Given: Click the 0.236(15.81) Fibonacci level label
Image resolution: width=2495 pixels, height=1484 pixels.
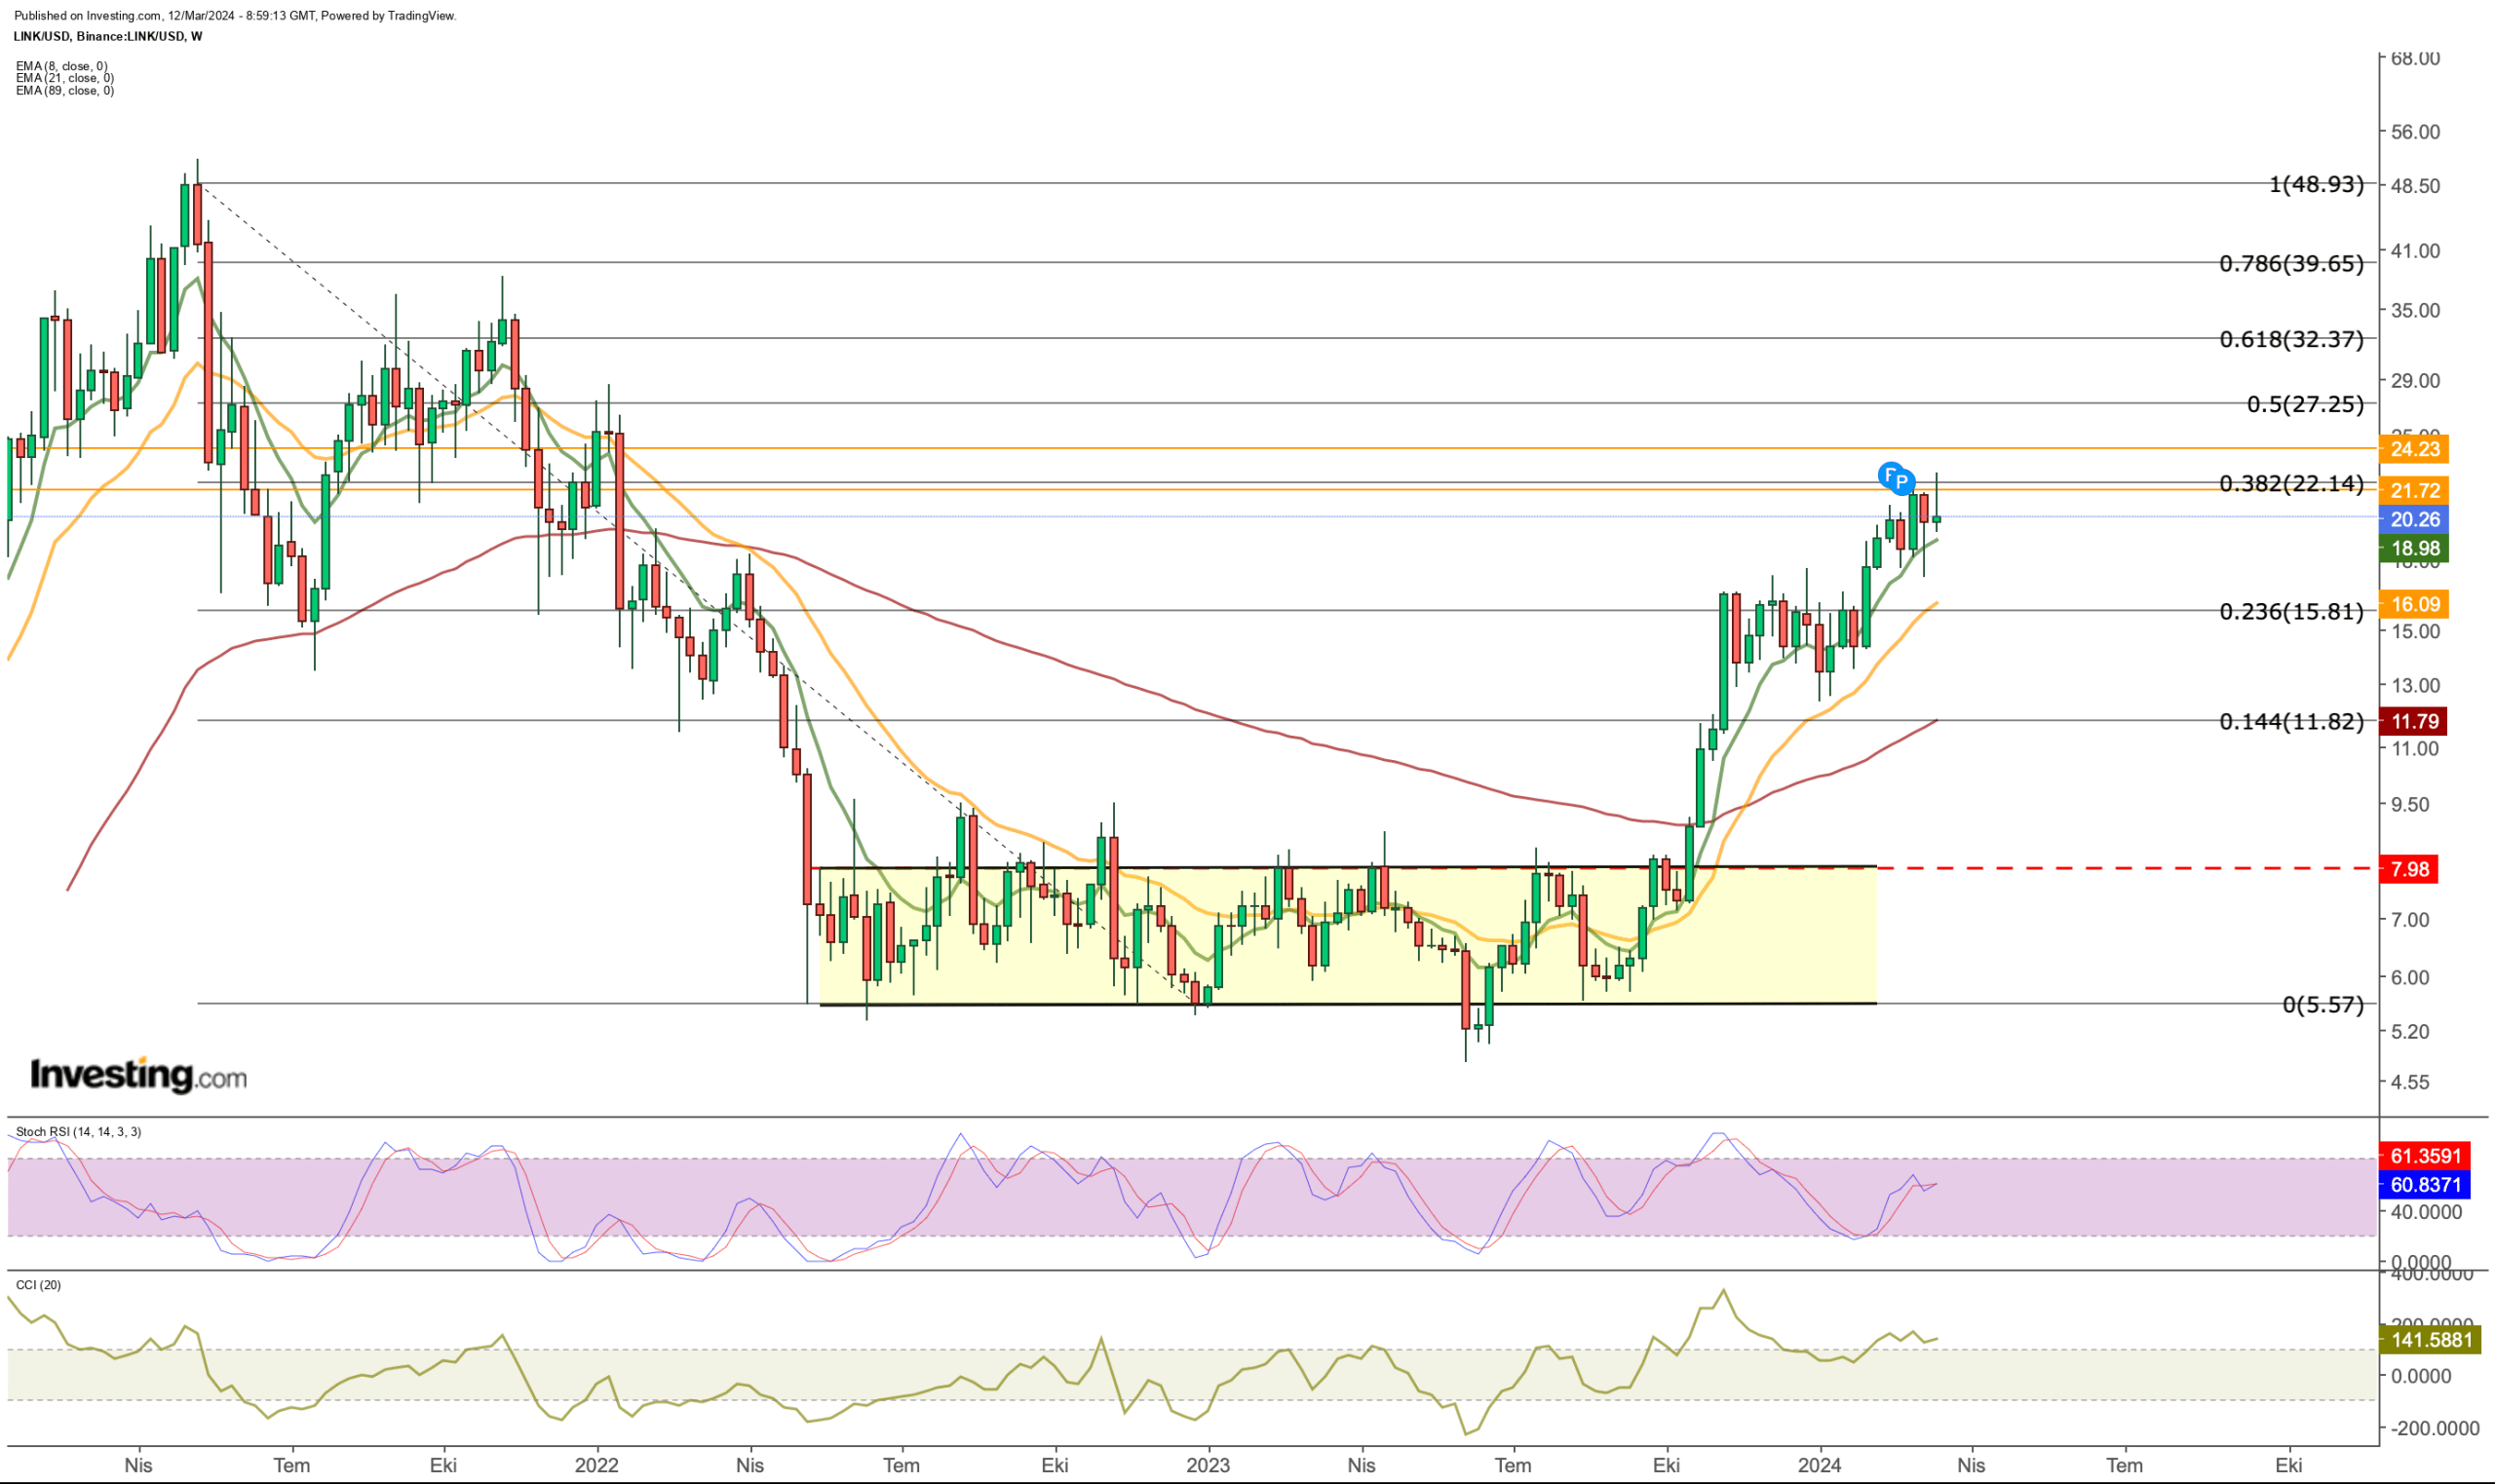Looking at the screenshot, I should (2292, 611).
